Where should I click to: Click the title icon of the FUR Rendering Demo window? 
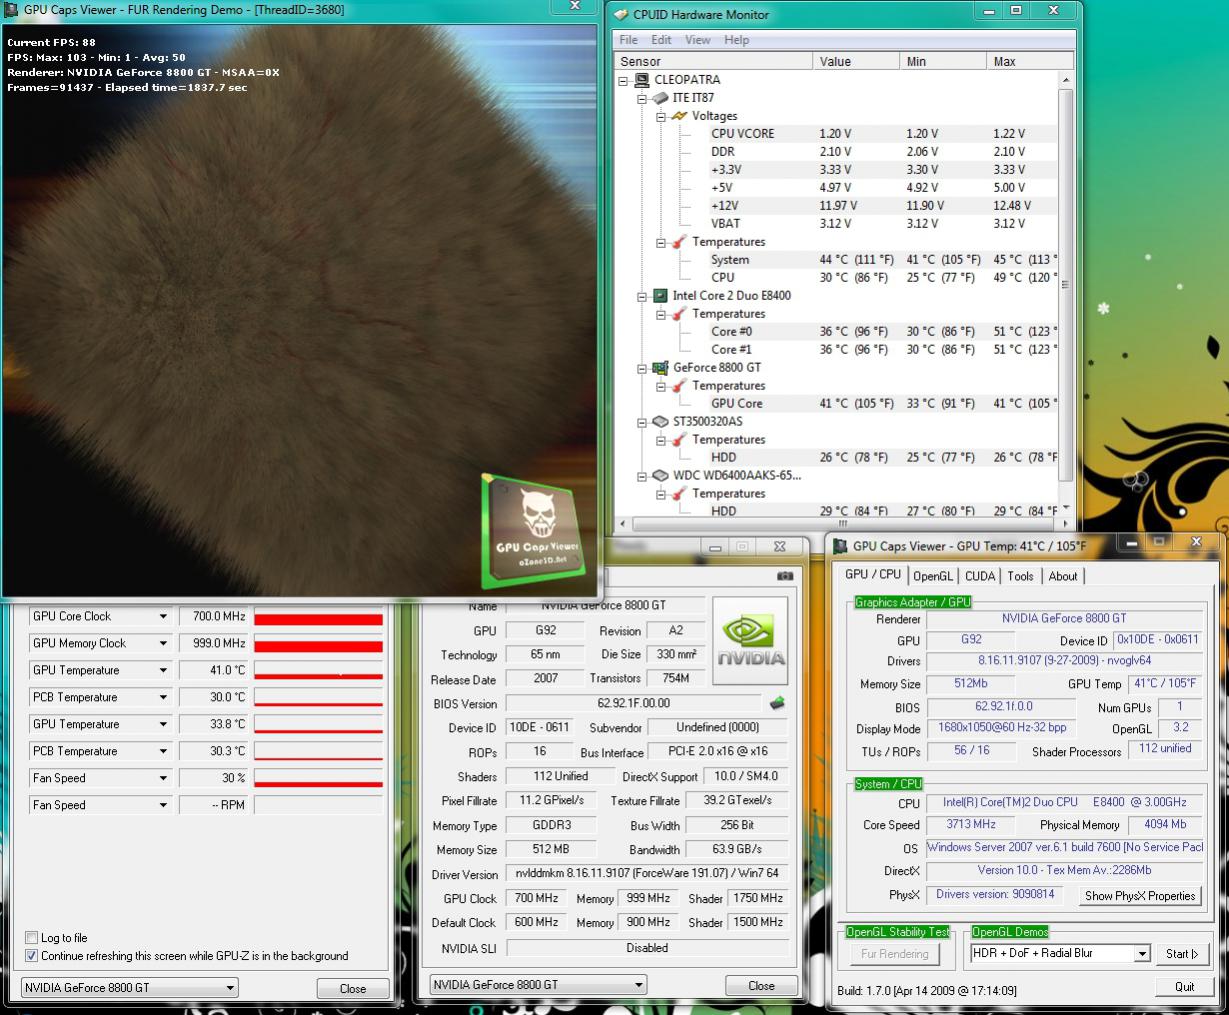pos(12,9)
